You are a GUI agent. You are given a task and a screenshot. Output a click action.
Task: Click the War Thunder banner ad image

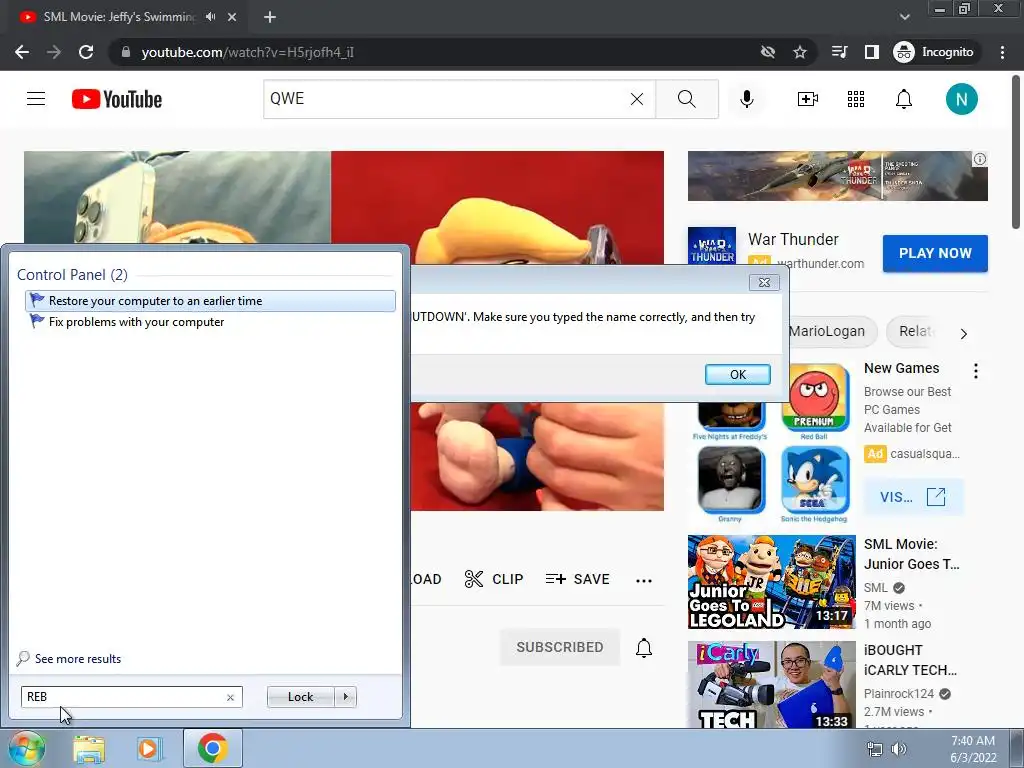pyautogui.click(x=837, y=176)
